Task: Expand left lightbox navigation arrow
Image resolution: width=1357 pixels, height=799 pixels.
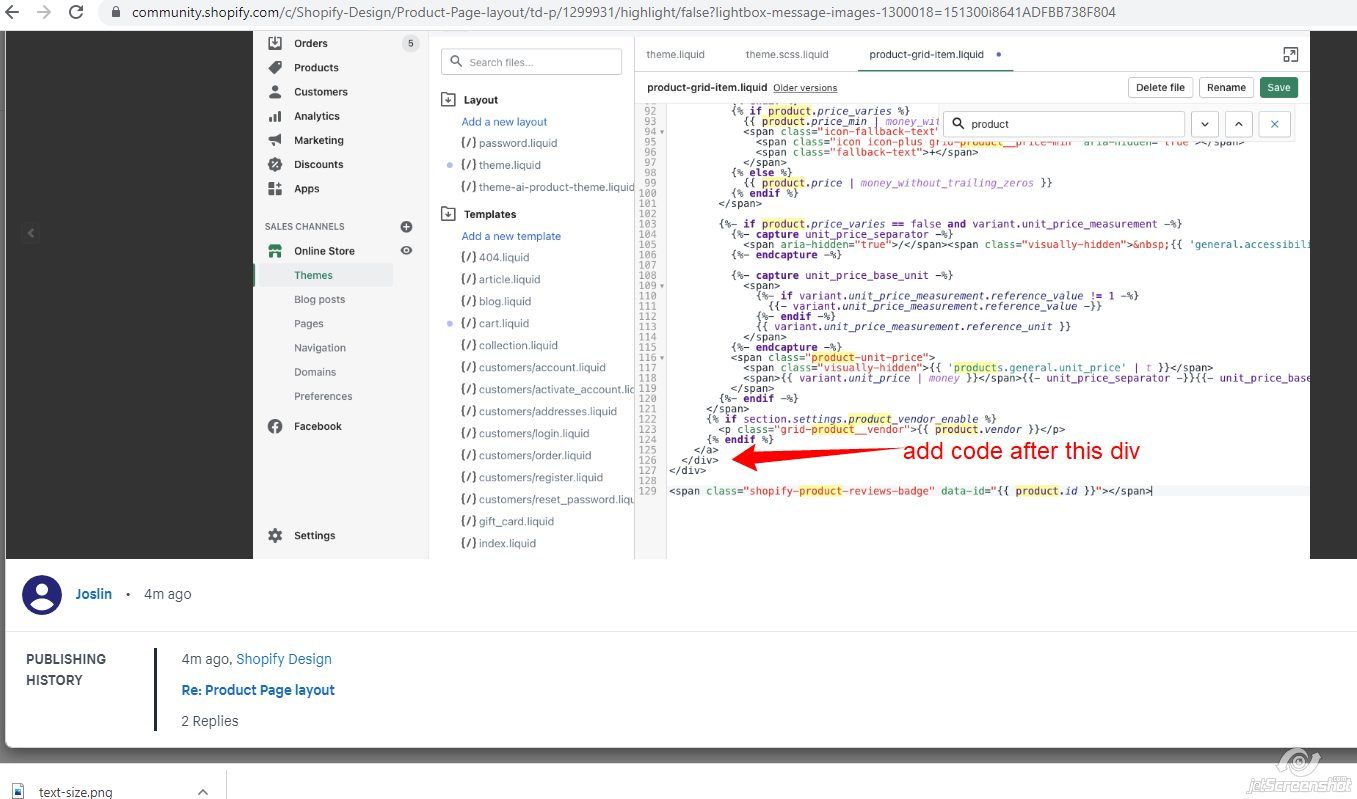Action: point(30,233)
